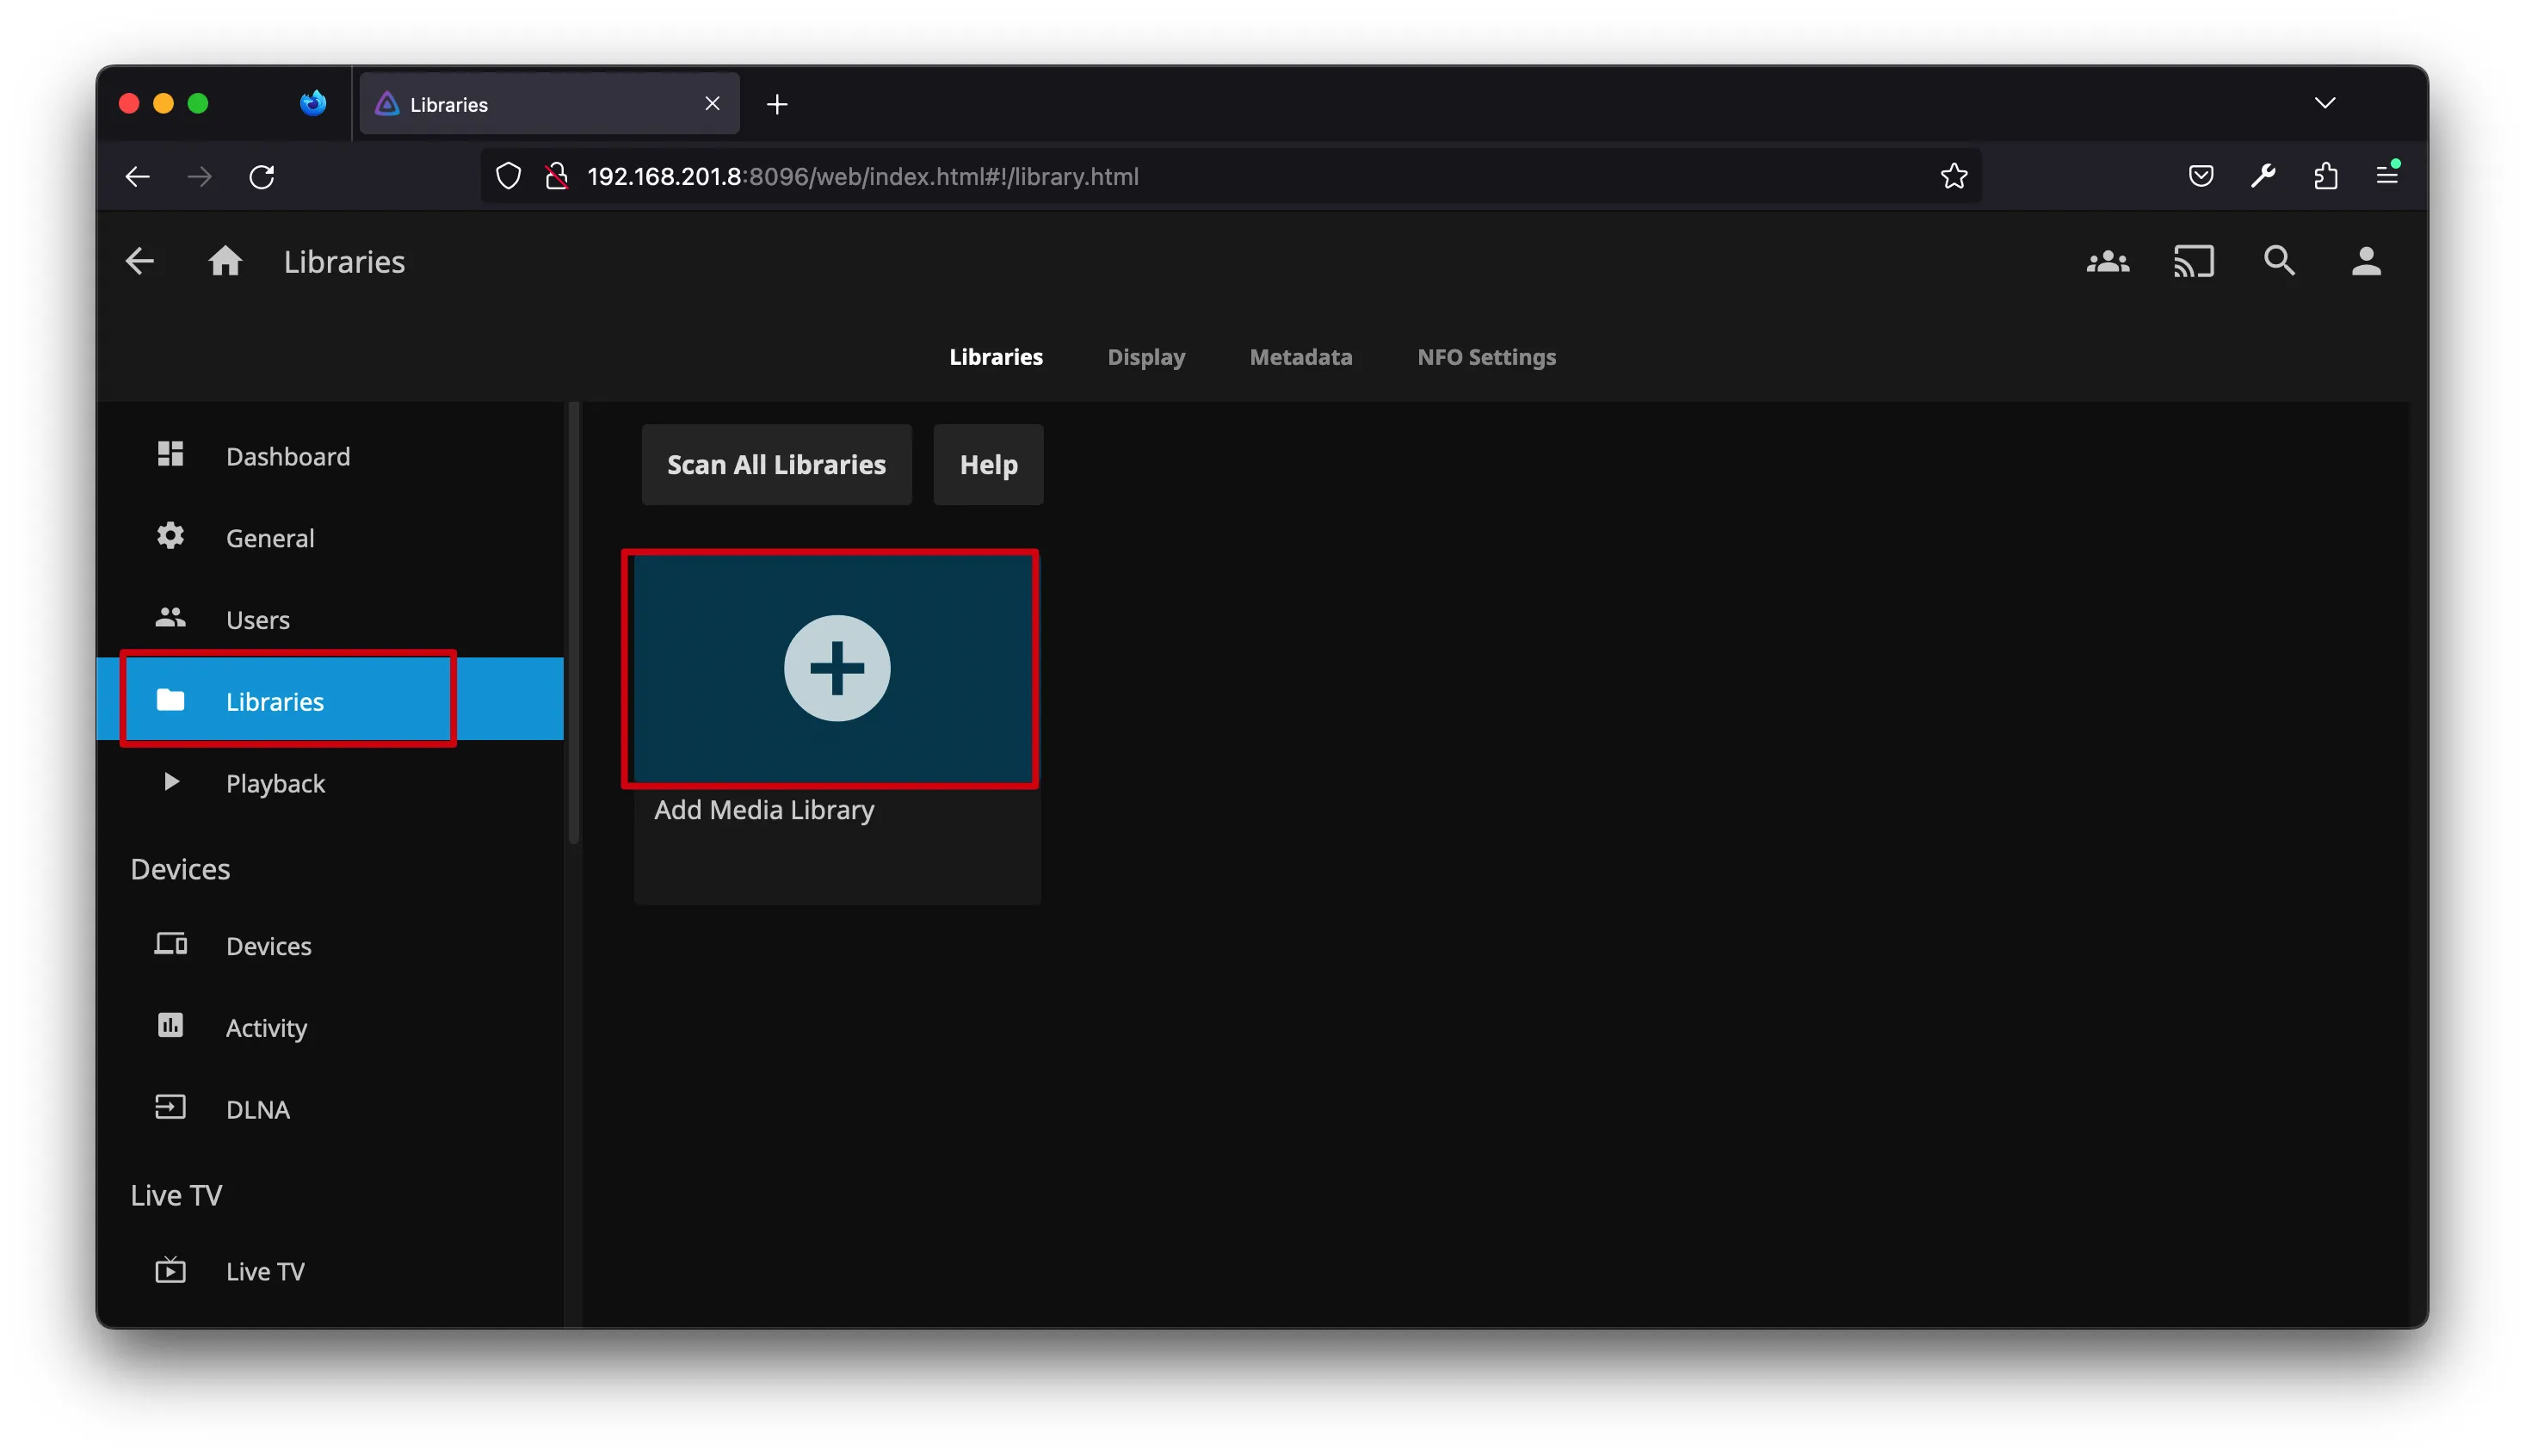Click the Add Media Library label
Viewport: 2525px width, 1456px height.
pos(764,810)
